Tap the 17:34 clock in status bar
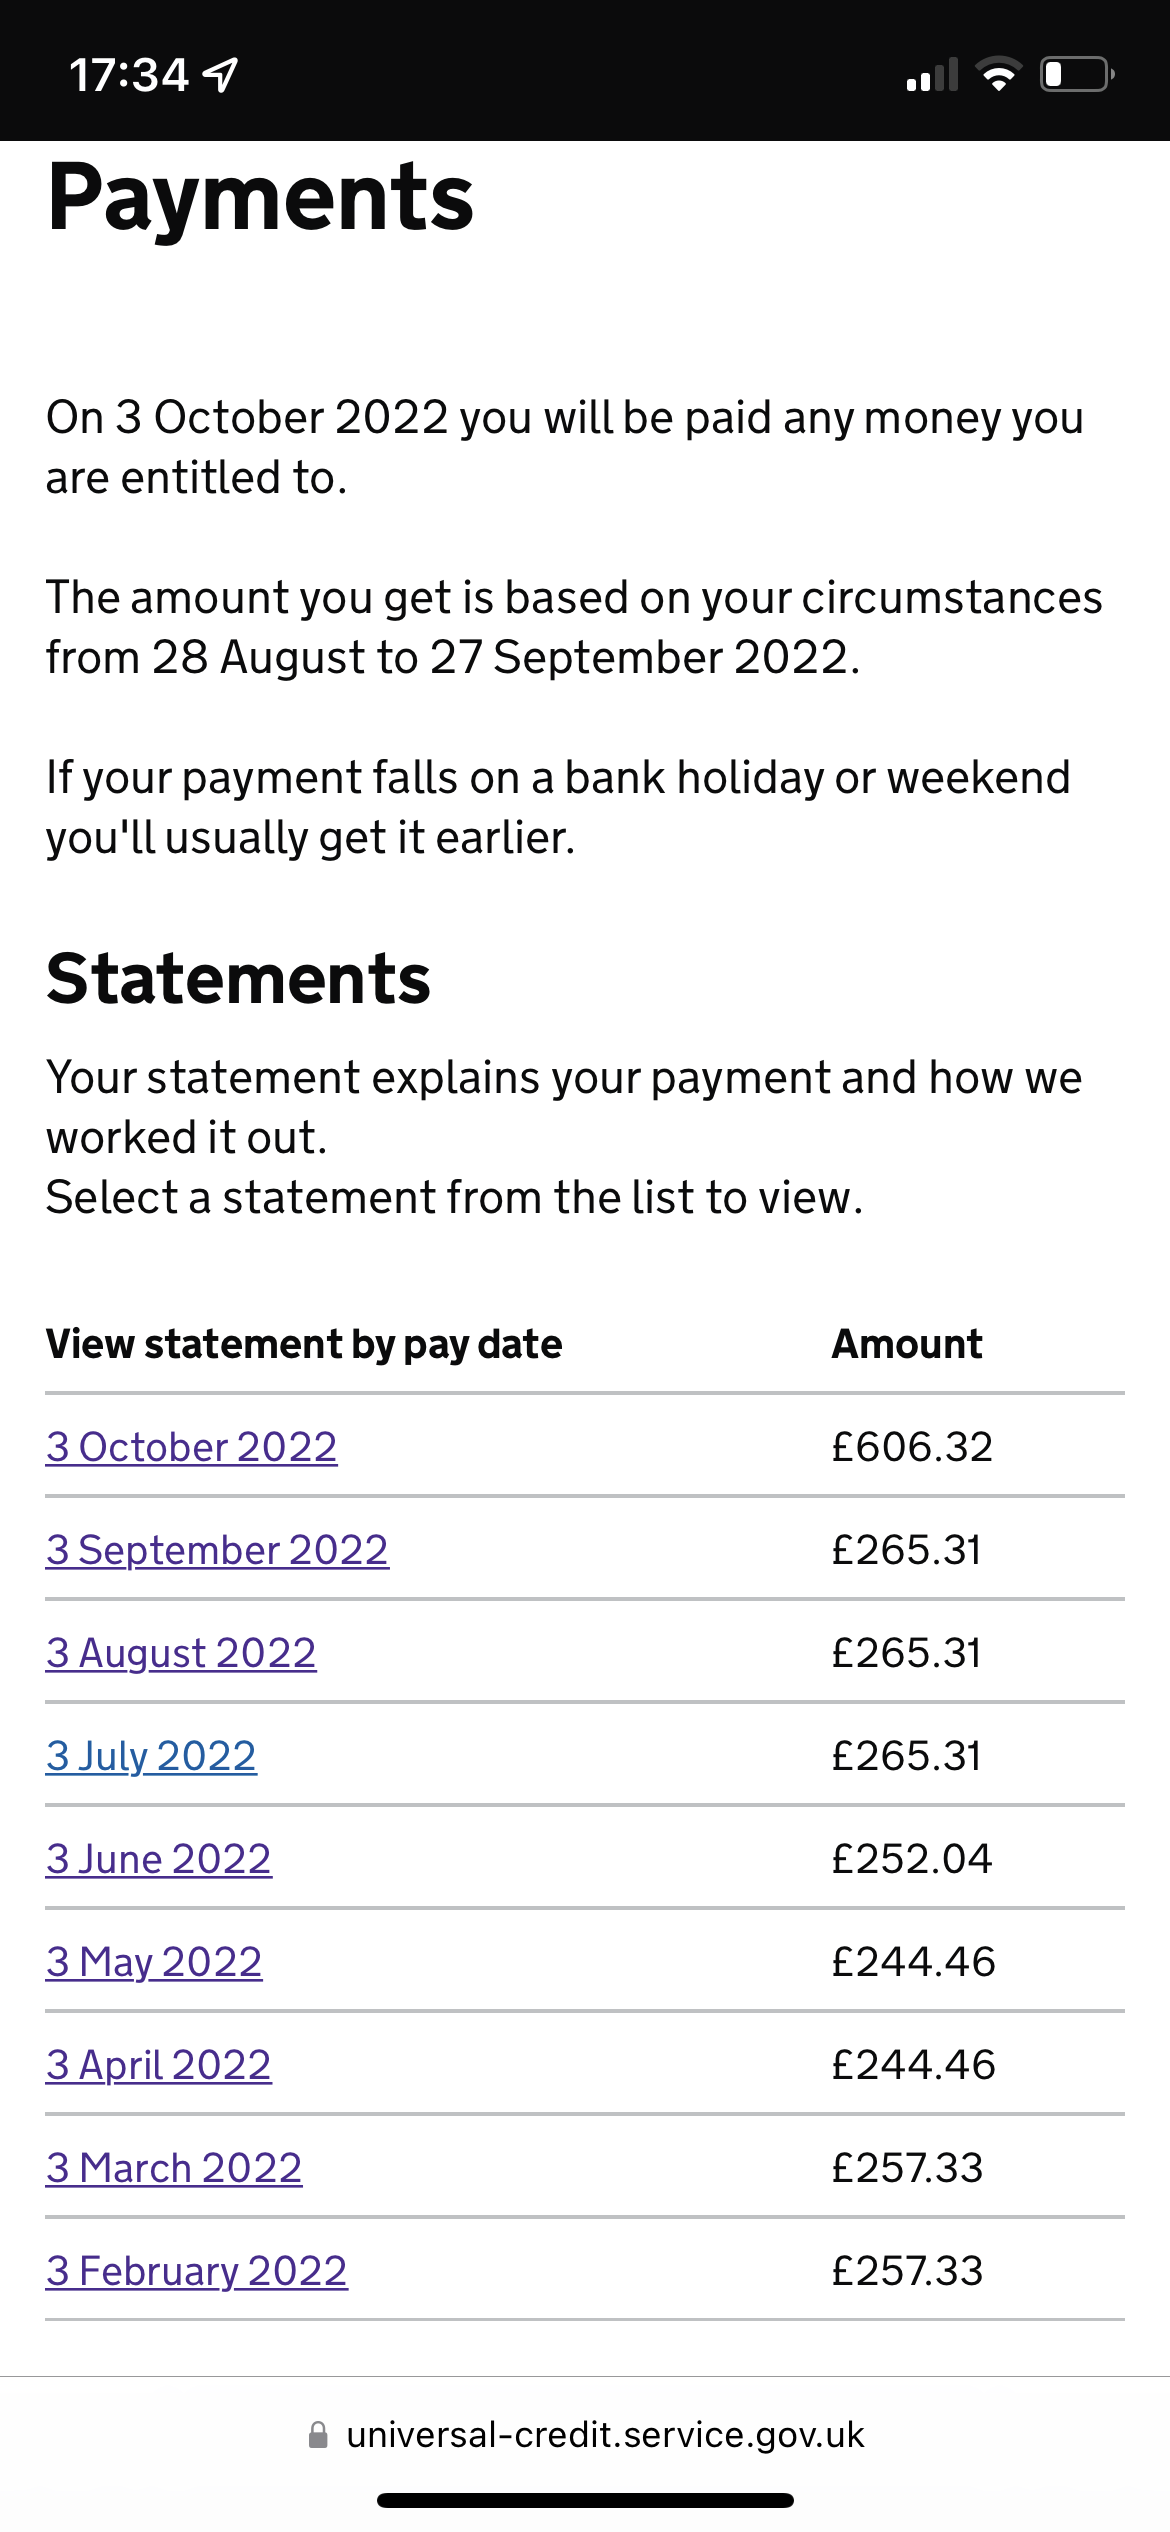Image resolution: width=1170 pixels, height=2532 pixels. tap(129, 75)
